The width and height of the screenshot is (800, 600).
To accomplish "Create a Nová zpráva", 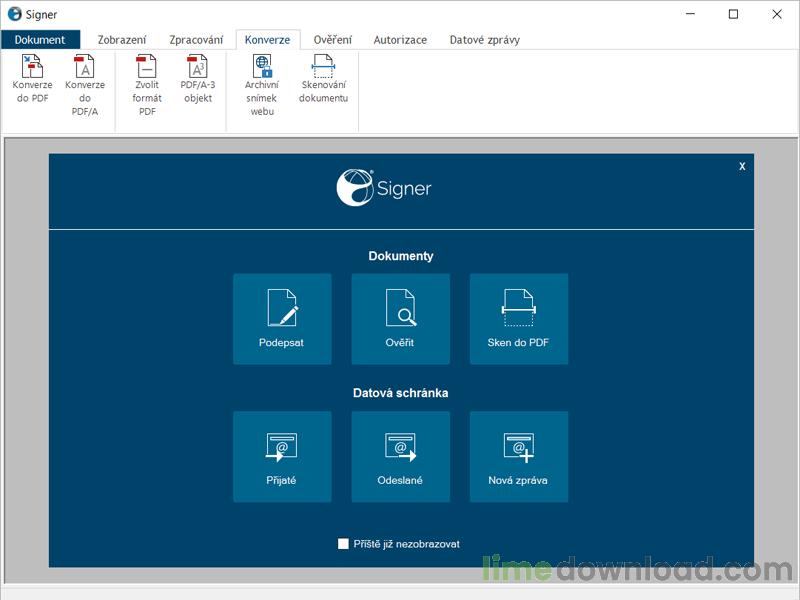I will (x=519, y=455).
